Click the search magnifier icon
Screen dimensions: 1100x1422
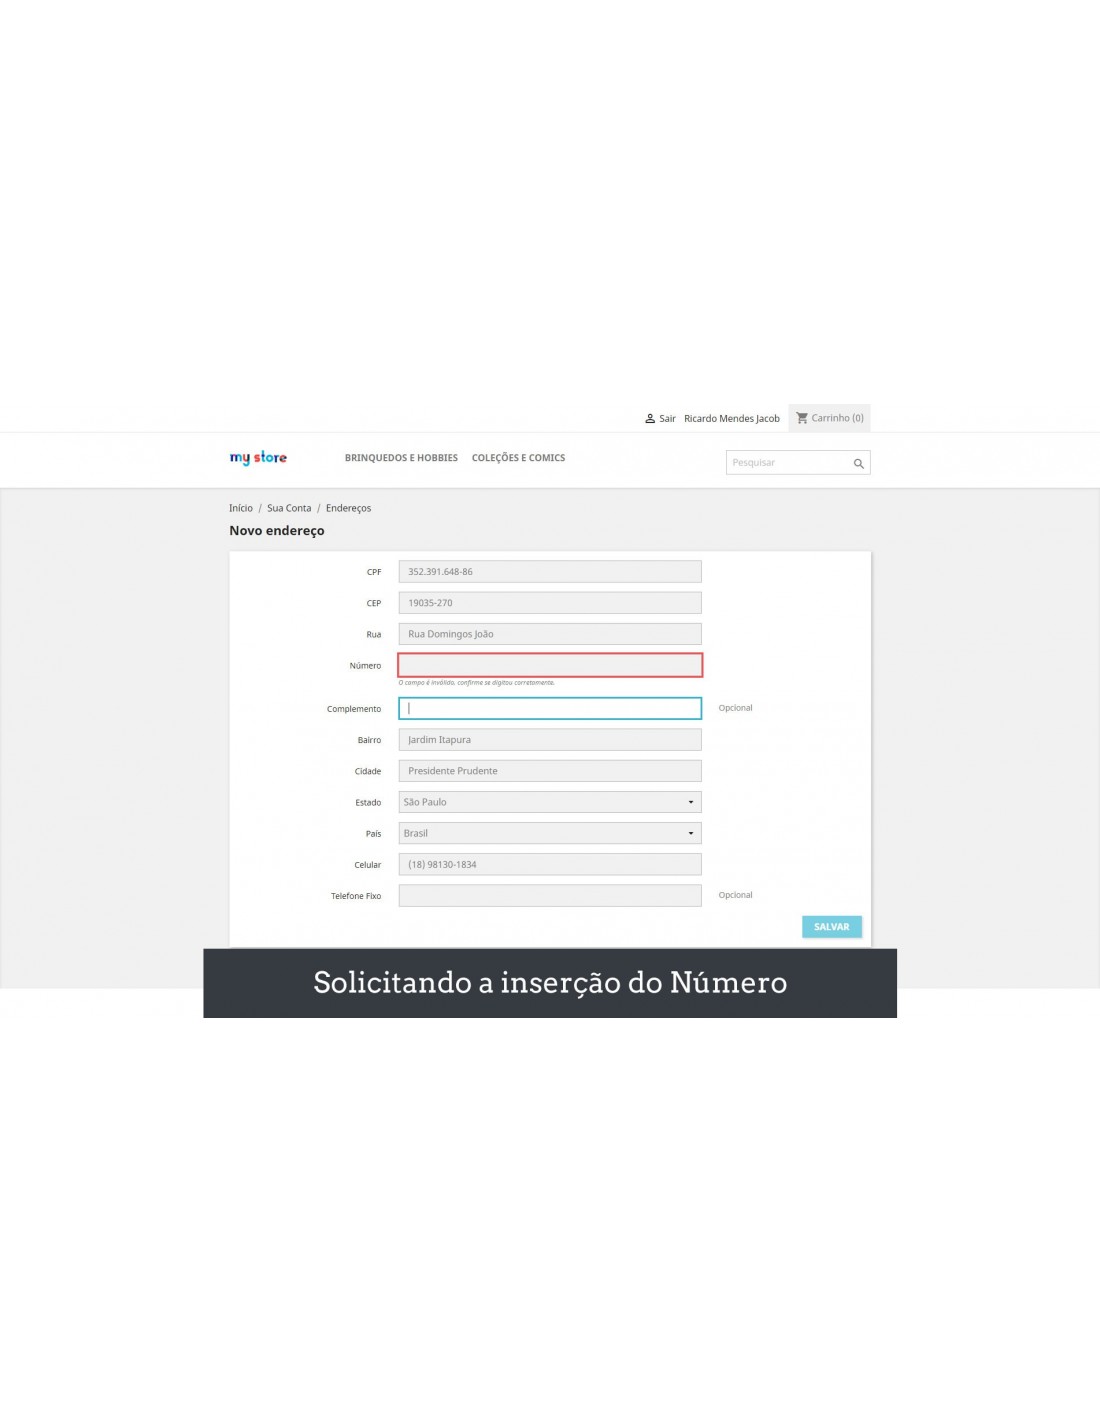click(858, 463)
